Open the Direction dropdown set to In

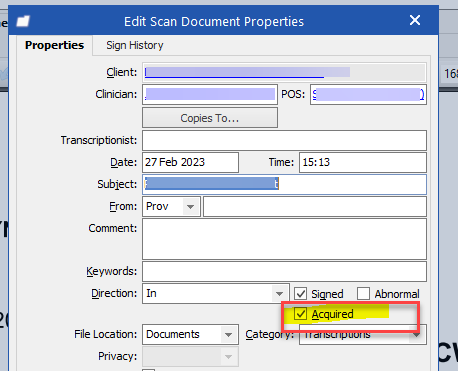coord(279,294)
